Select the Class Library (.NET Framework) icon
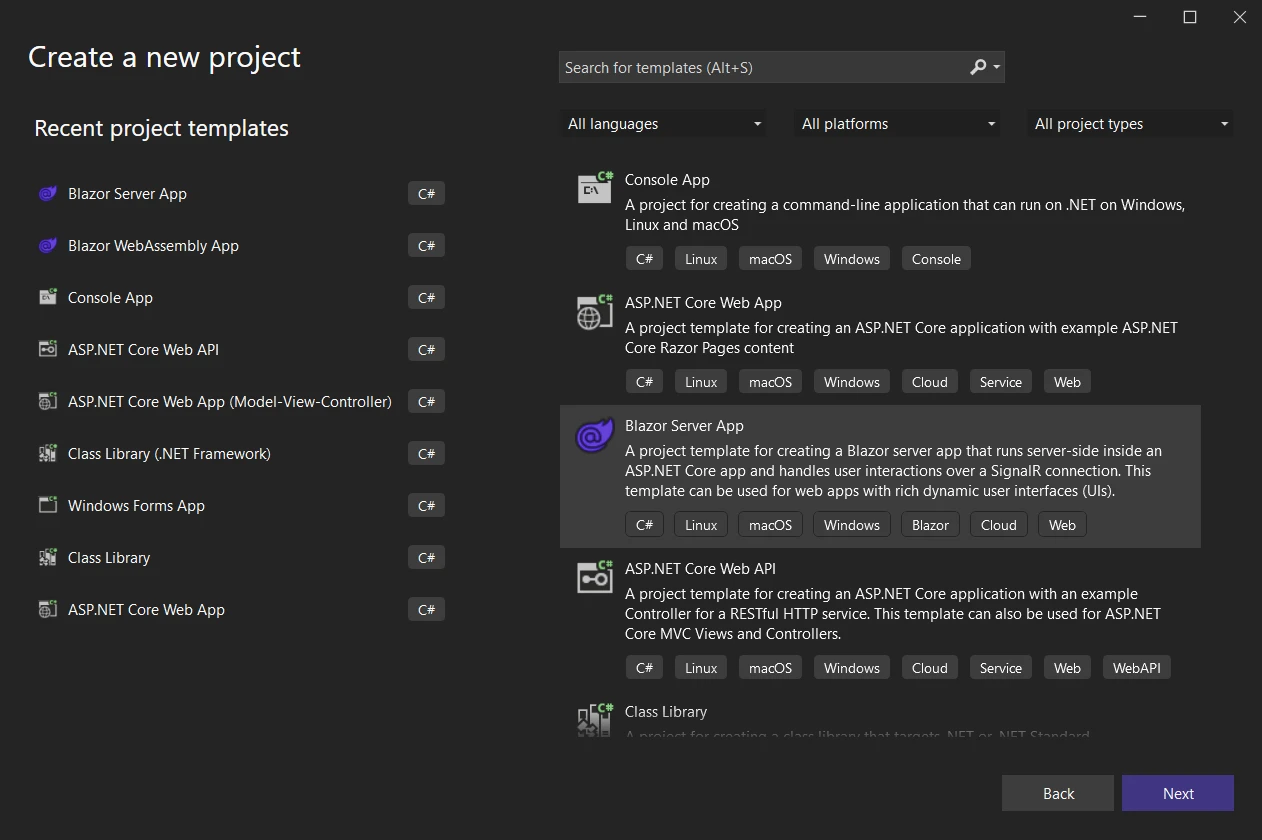Image resolution: width=1262 pixels, height=840 pixels. click(x=47, y=454)
